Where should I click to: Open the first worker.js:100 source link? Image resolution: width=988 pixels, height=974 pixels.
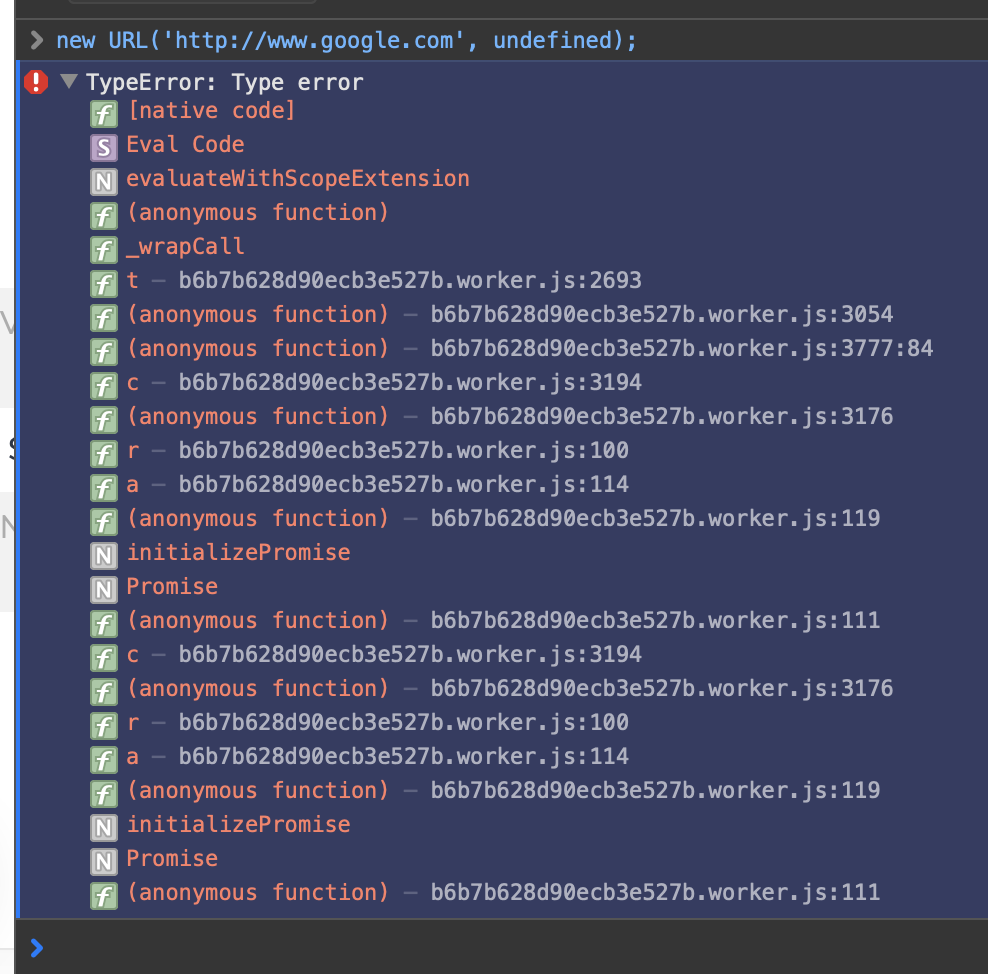(403, 451)
